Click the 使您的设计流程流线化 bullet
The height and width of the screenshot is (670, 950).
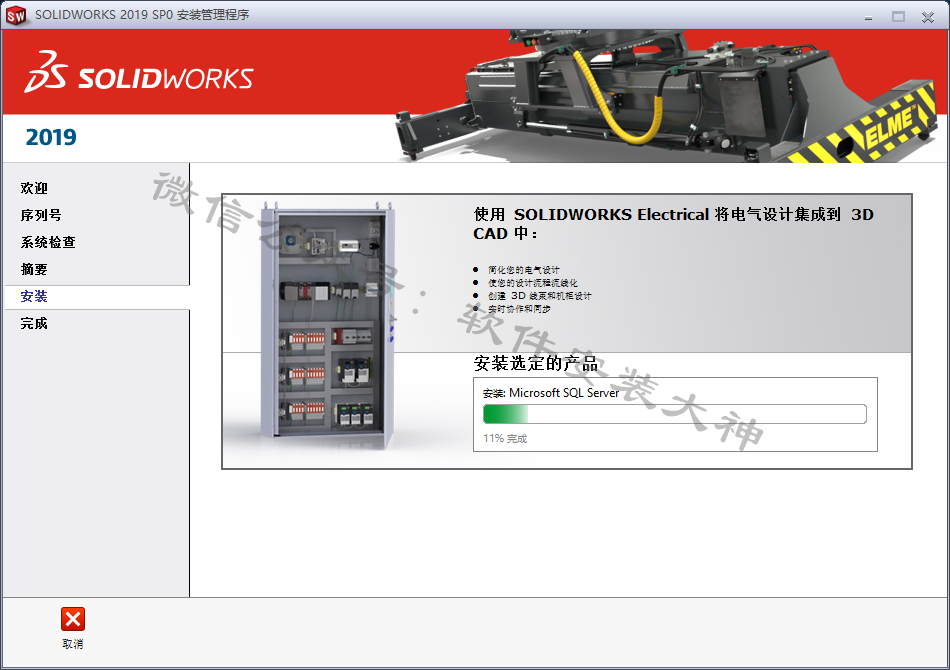(533, 283)
